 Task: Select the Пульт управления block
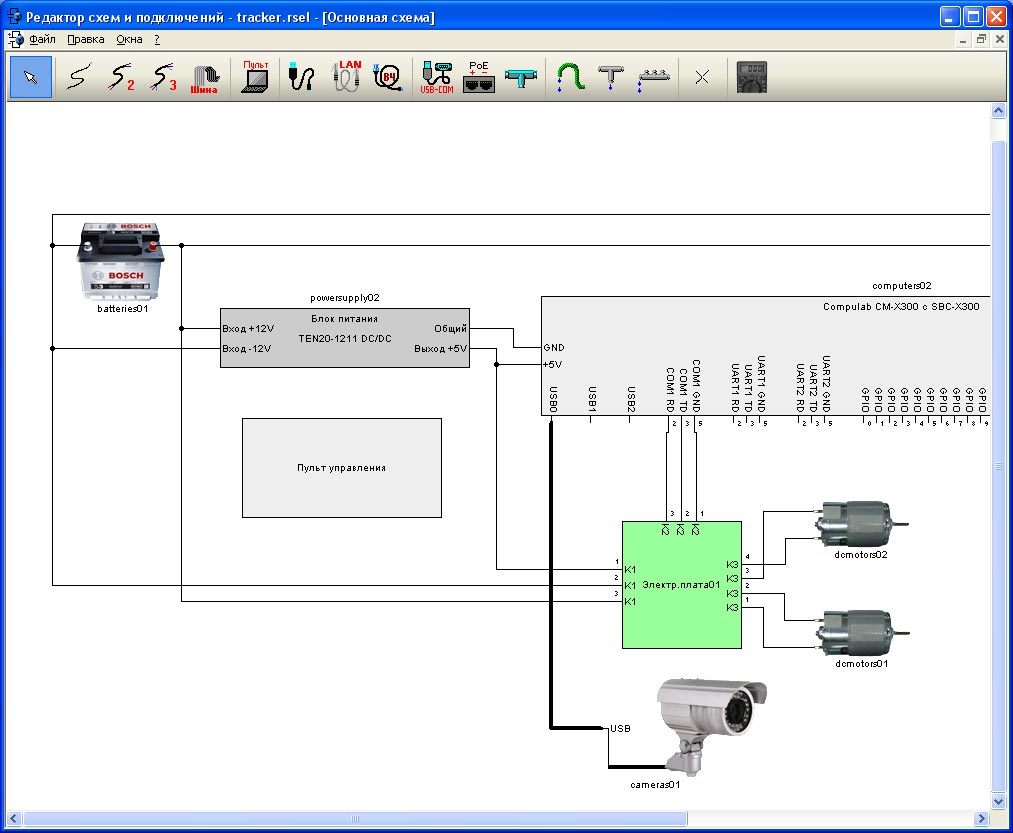342,468
